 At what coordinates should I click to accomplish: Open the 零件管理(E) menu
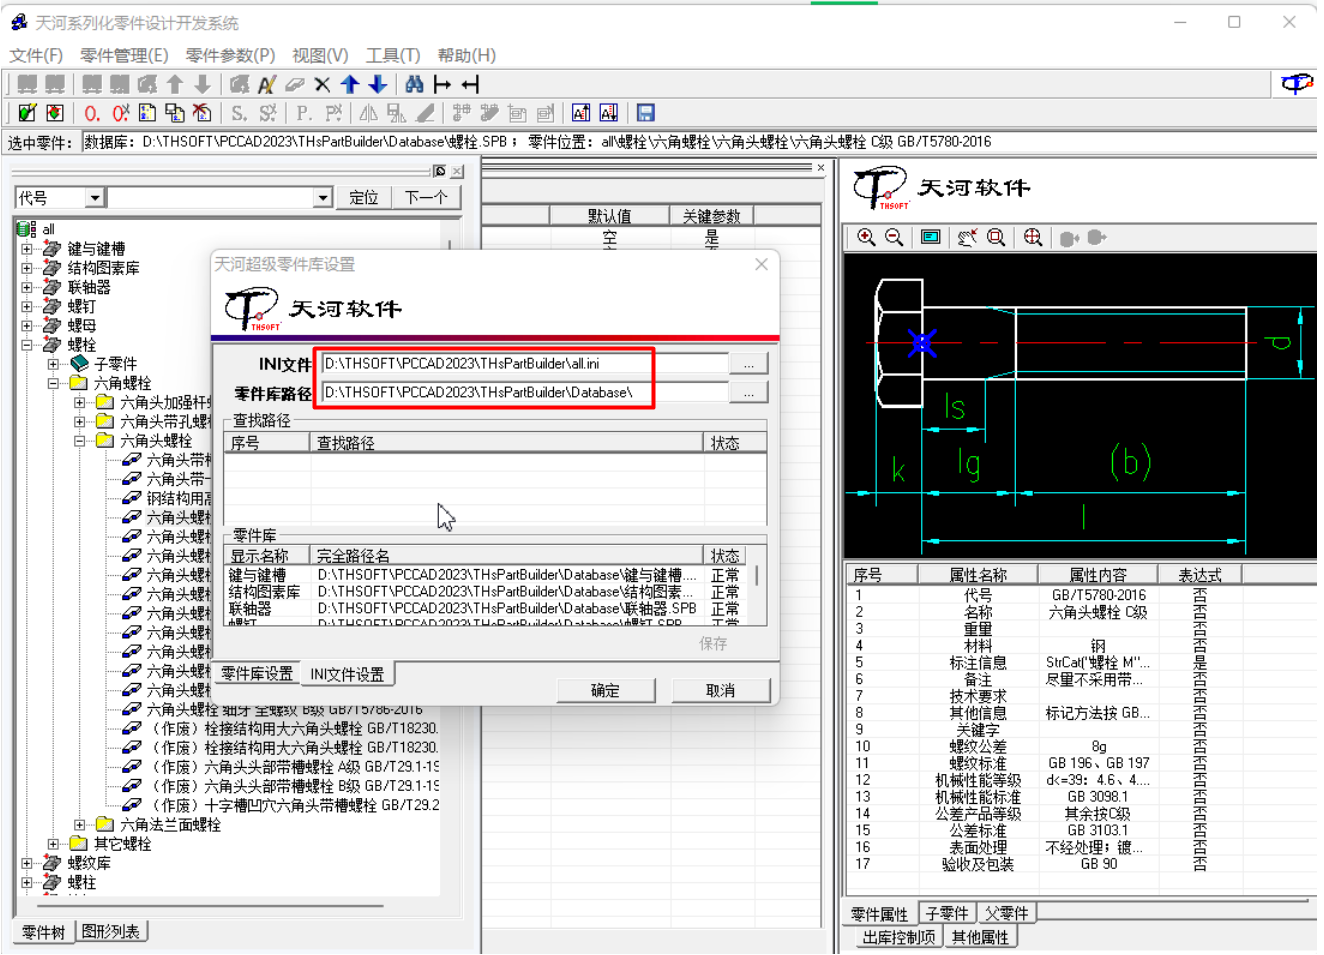(124, 55)
